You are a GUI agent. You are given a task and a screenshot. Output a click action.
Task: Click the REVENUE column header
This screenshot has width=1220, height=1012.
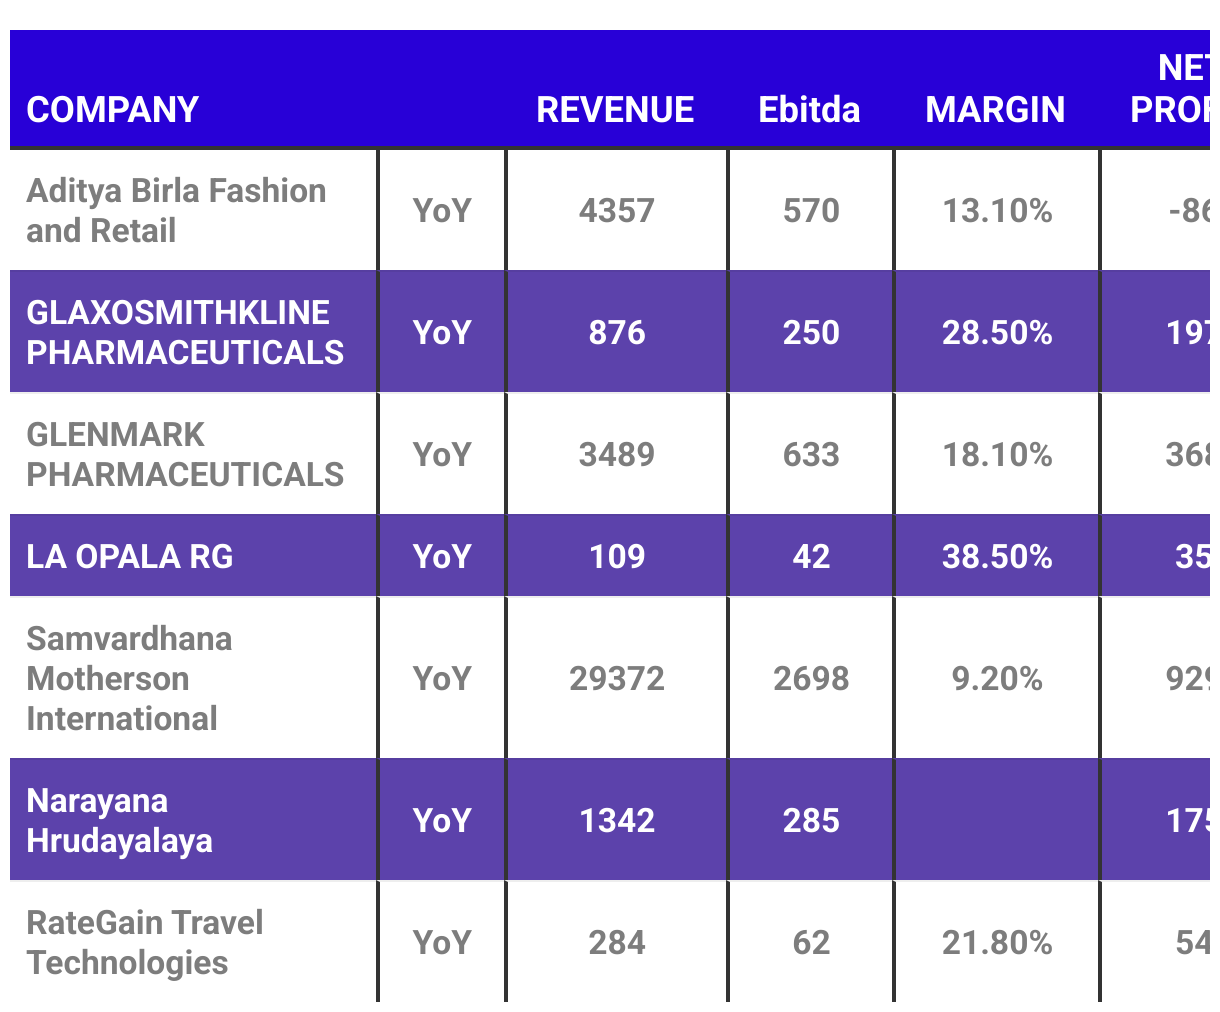pyautogui.click(x=615, y=109)
